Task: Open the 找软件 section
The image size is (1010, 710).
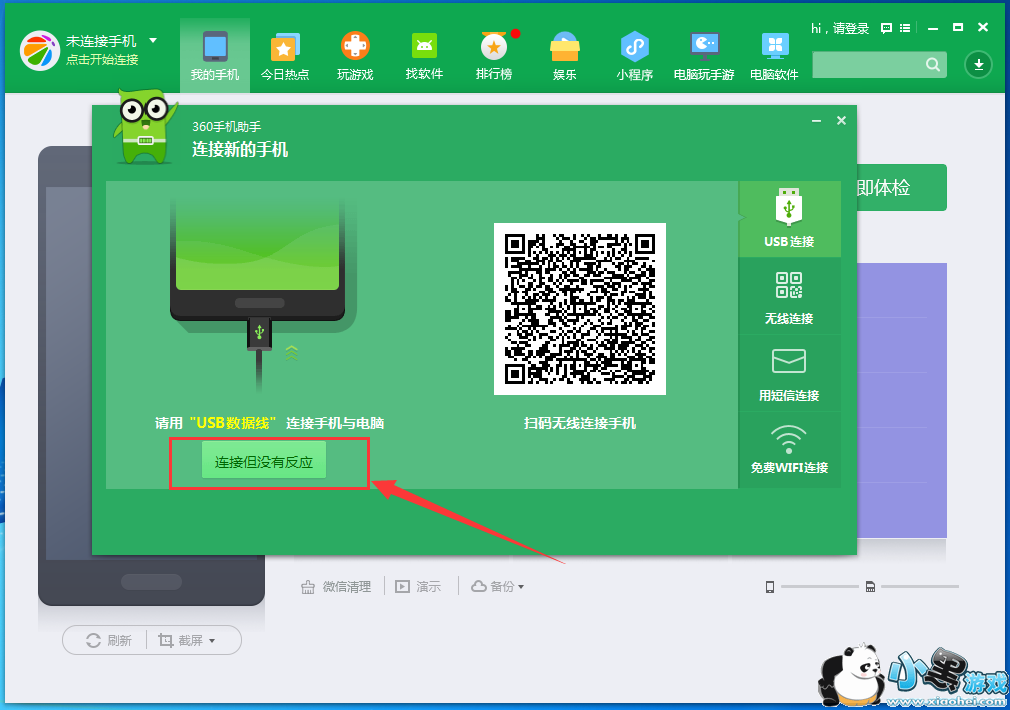Action: 424,56
